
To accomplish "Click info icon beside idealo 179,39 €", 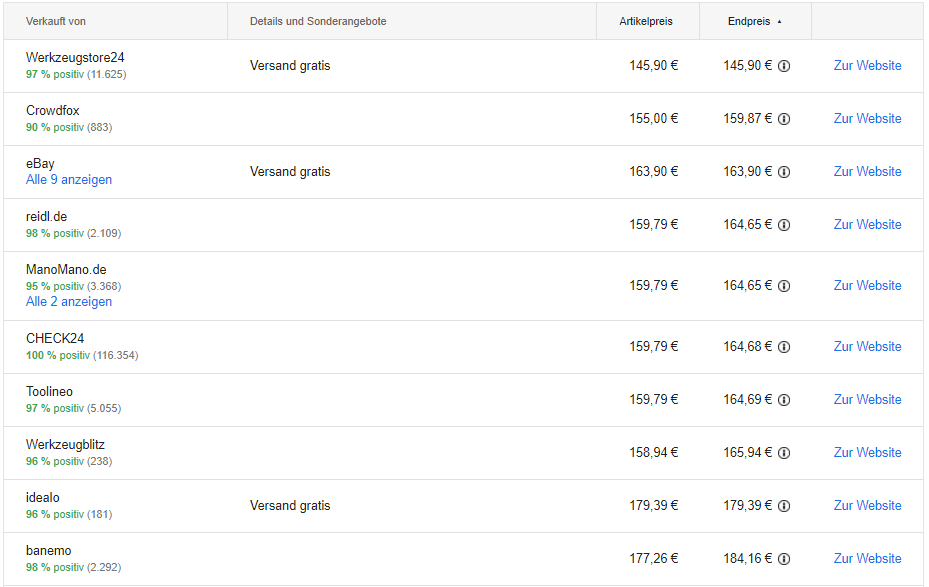I will [x=783, y=506].
